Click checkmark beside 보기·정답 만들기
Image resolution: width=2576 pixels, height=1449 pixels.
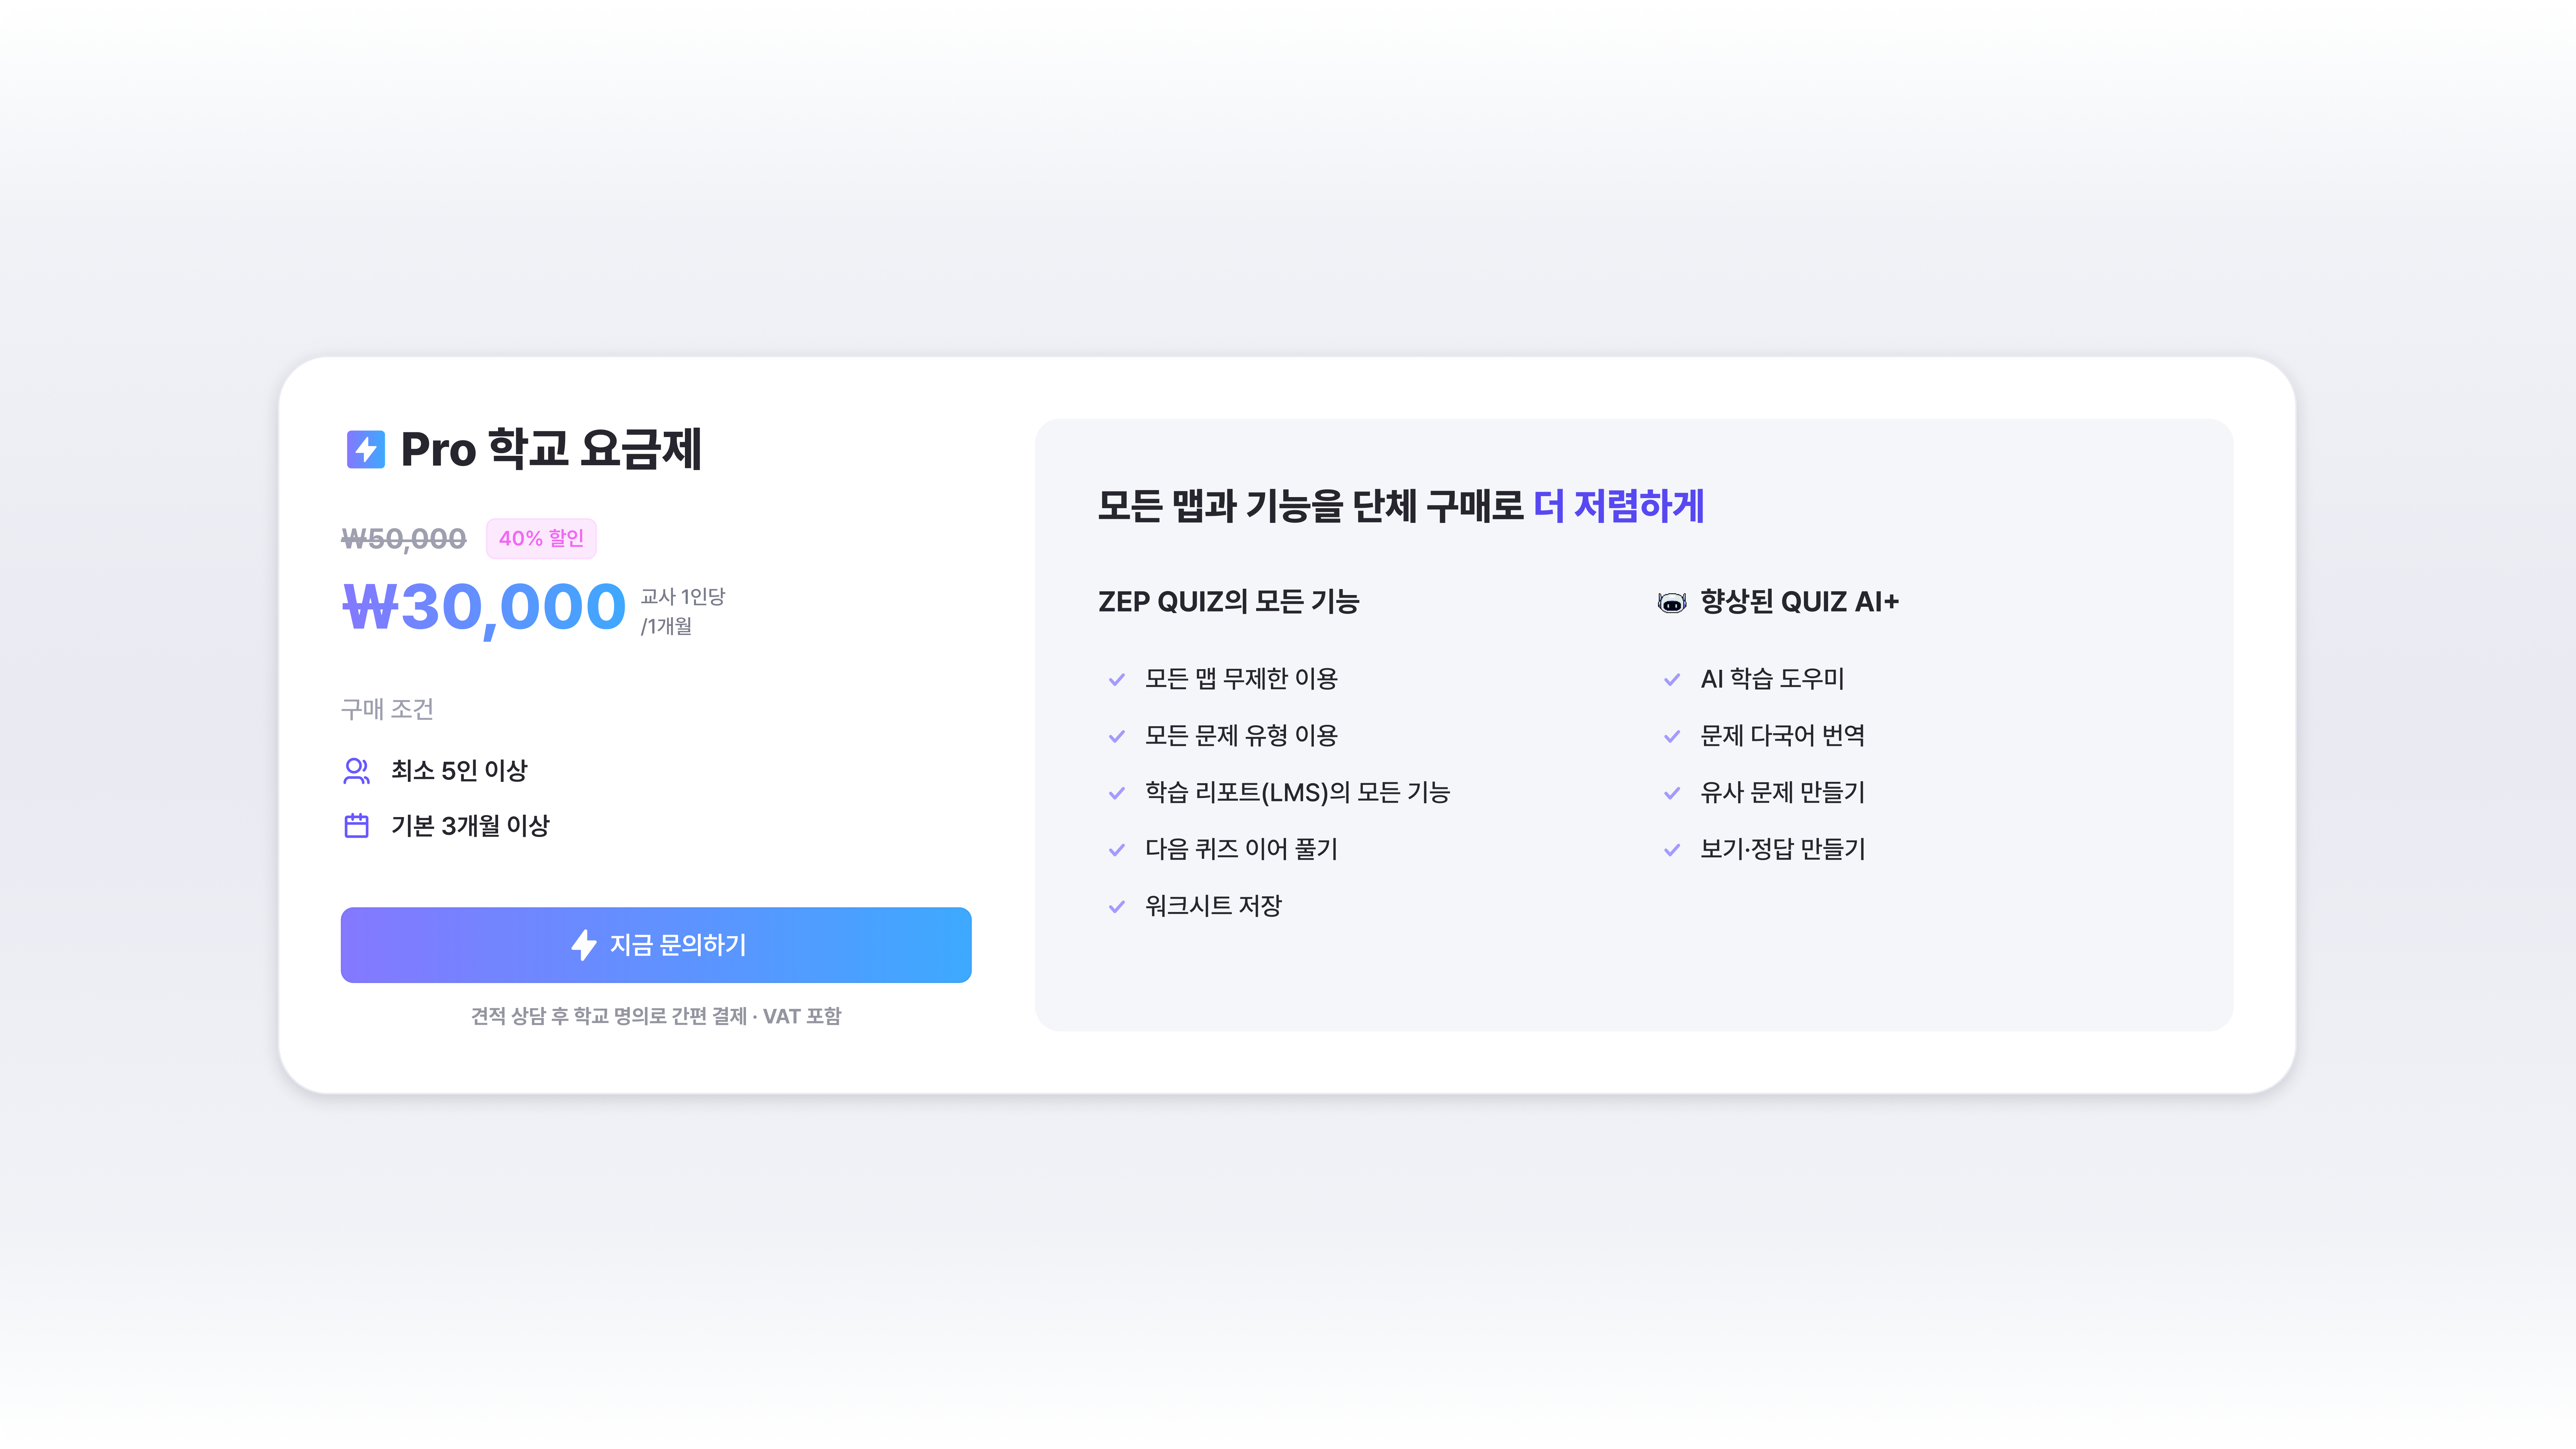pos(1671,850)
